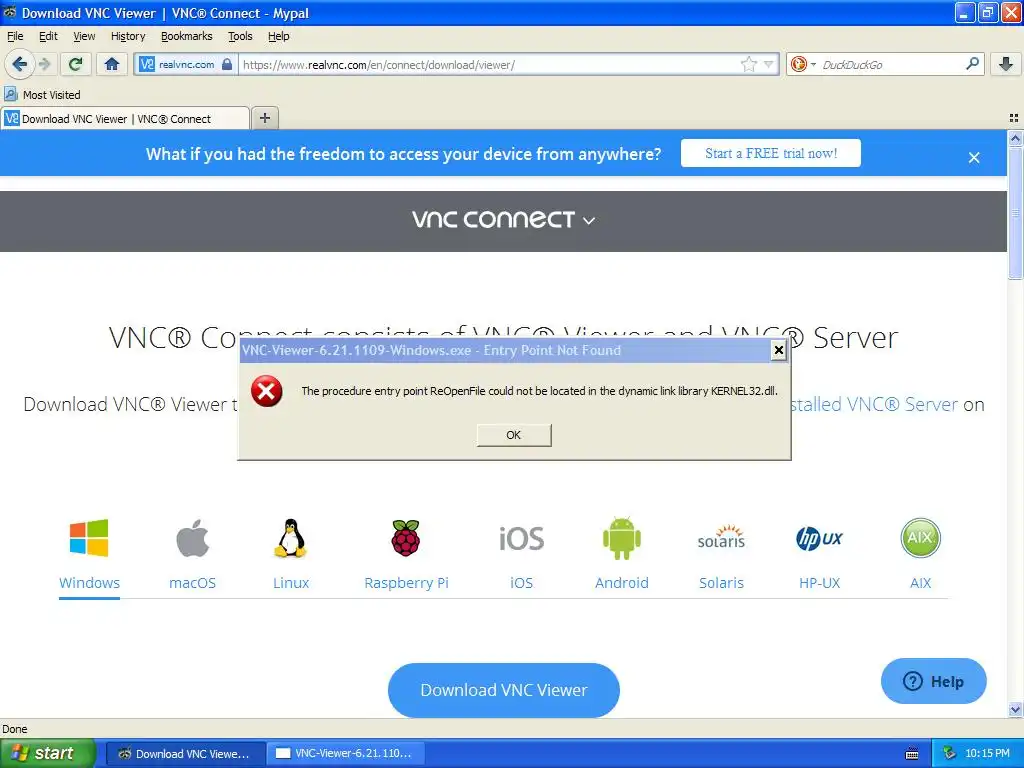This screenshot has width=1024, height=768.
Task: Reload the page with the refresh icon
Action: point(75,64)
